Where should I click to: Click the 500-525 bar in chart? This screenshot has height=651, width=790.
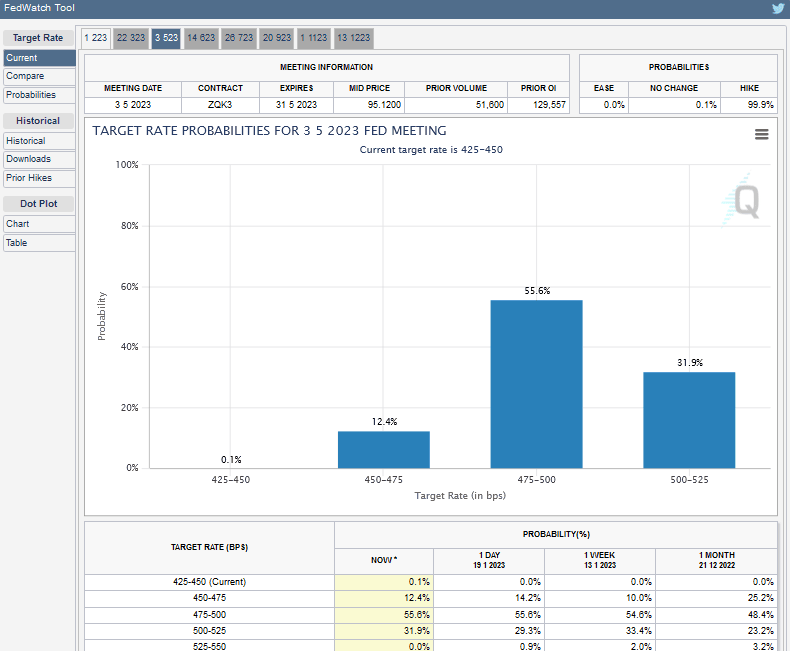[x=688, y=420]
